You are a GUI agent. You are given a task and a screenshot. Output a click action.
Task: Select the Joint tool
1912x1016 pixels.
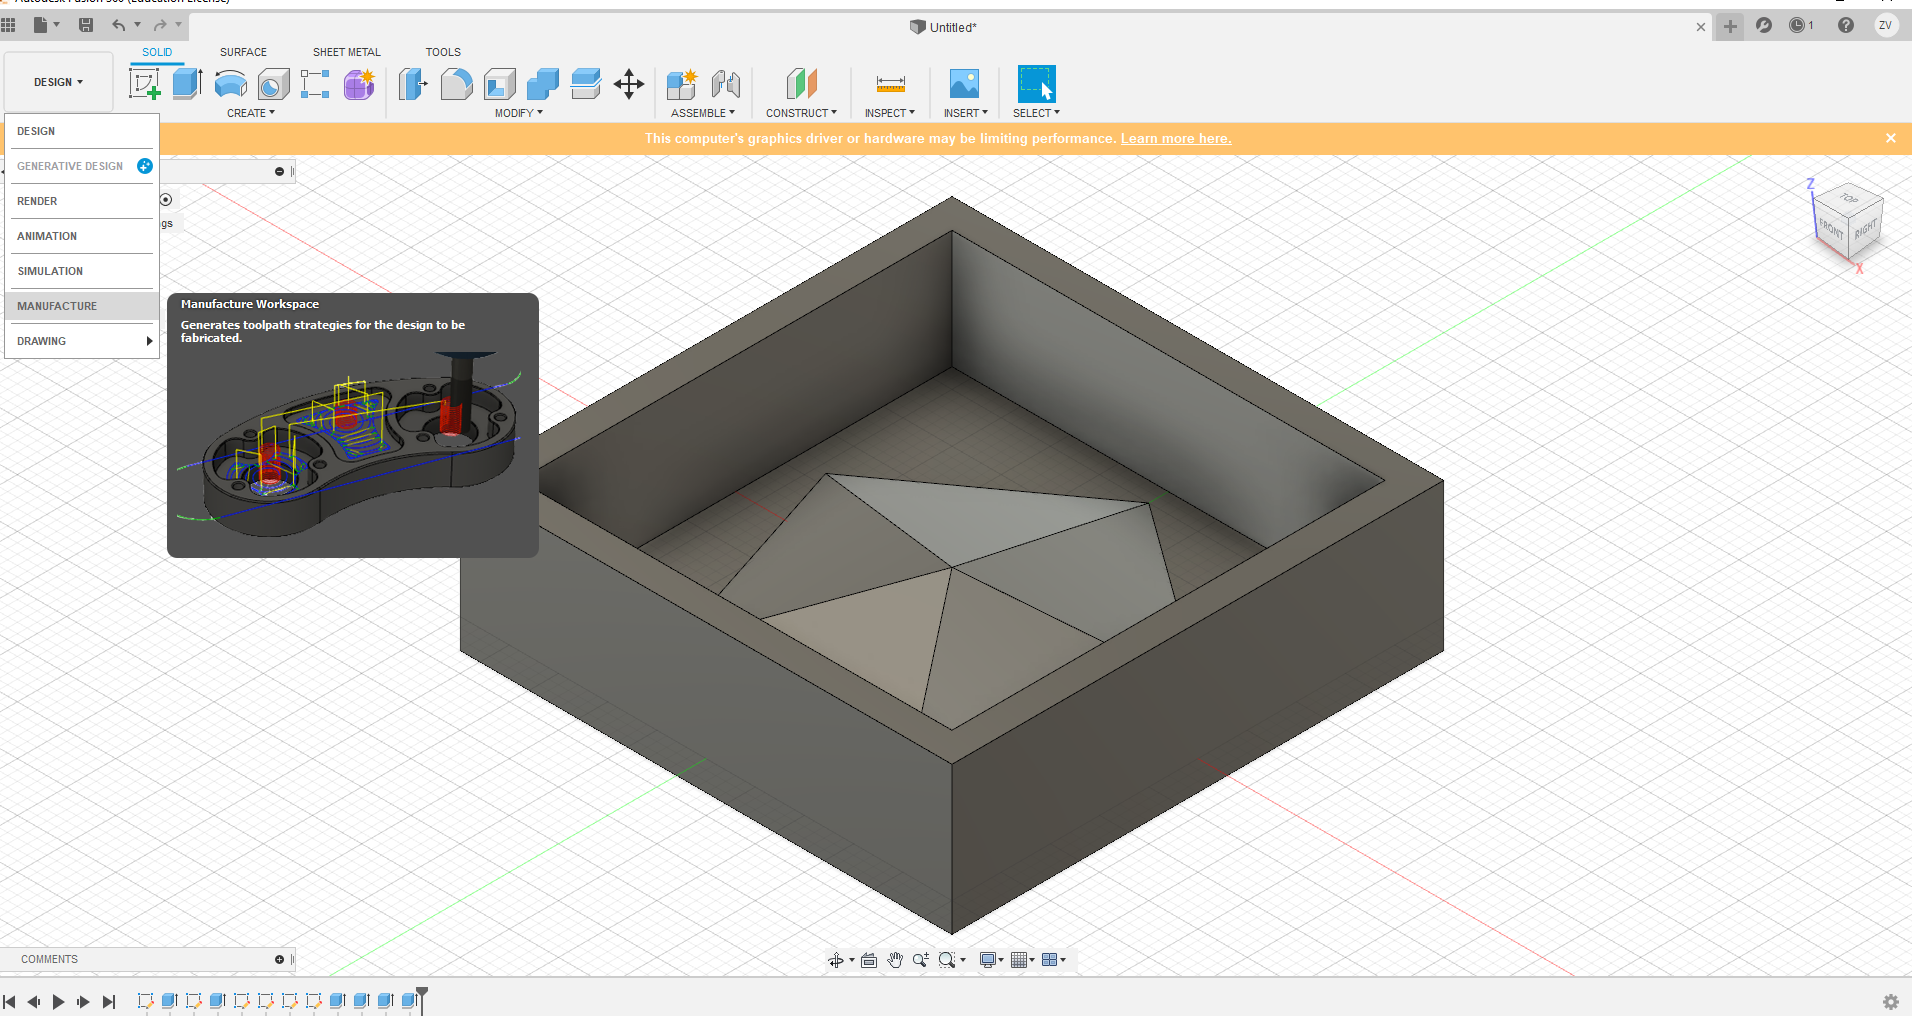(x=726, y=84)
